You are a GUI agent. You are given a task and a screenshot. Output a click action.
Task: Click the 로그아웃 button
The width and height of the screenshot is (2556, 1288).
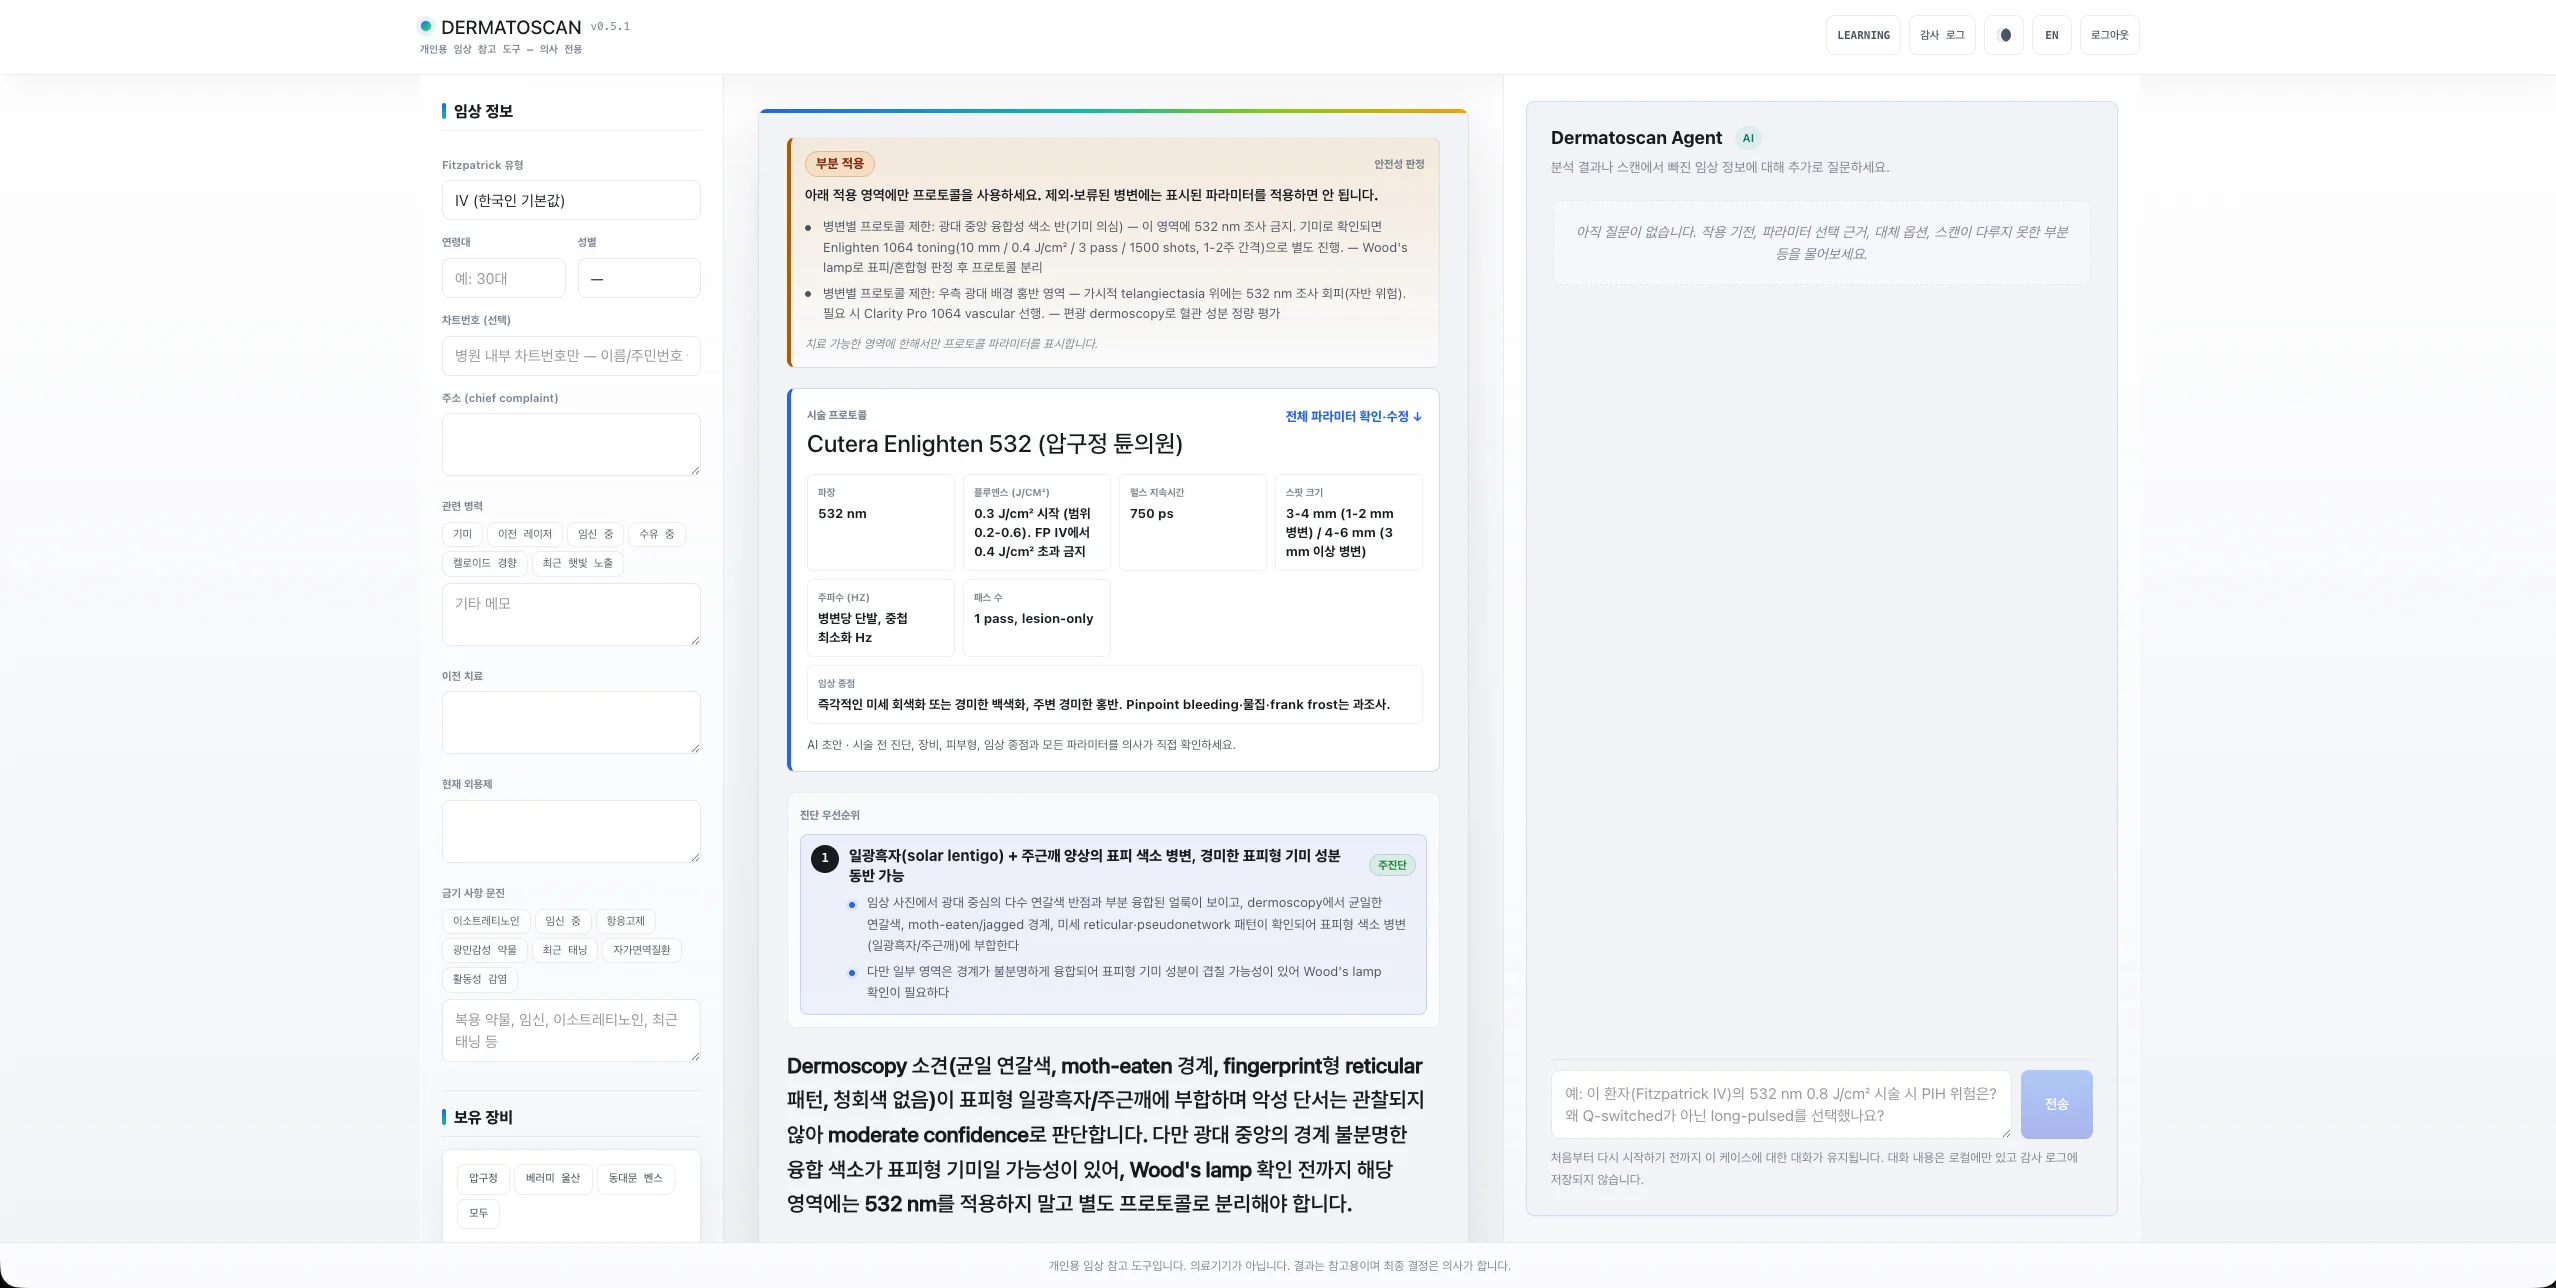point(2109,35)
